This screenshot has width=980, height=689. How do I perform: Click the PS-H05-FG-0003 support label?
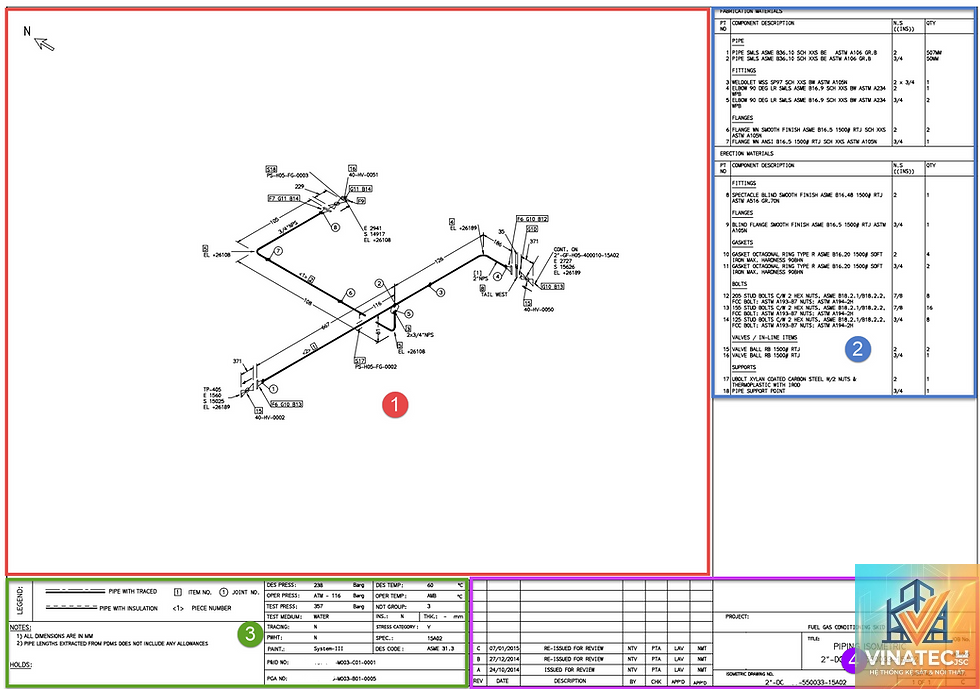tap(288, 175)
